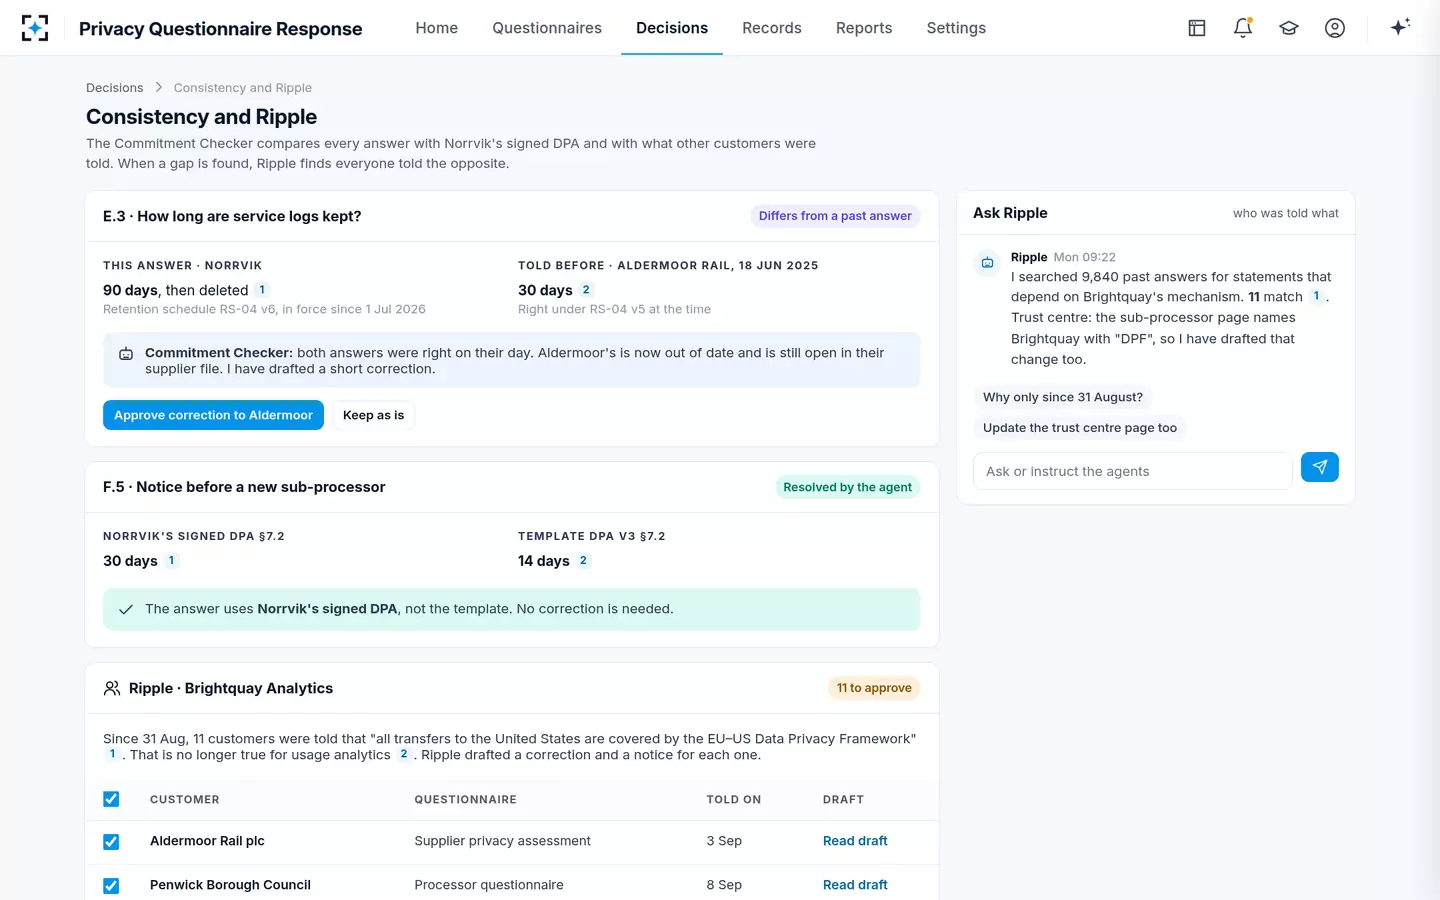This screenshot has width=1440, height=900.
Task: Click the Keep as is button
Action: [374, 415]
